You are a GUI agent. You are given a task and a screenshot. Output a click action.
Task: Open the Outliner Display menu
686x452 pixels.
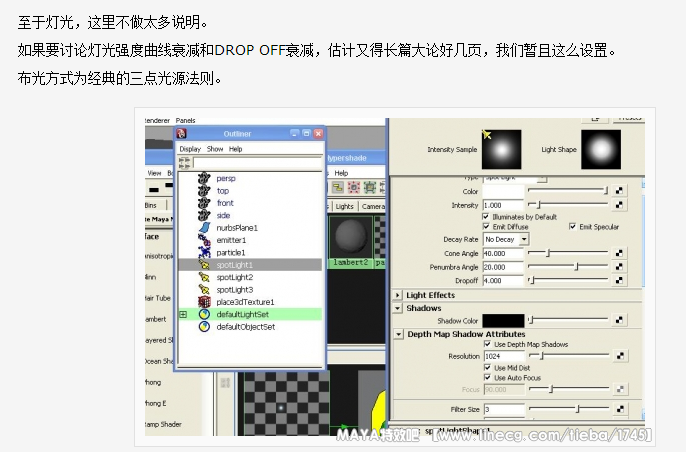coord(190,149)
